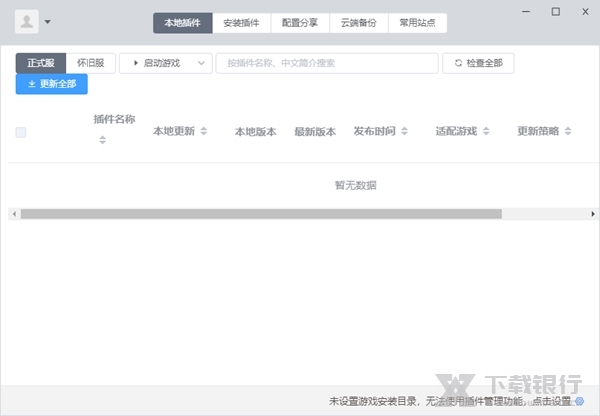Image resolution: width=600 pixels, height=416 pixels.
Task: Expand the 启动游戏 dropdown chevron
Action: [201, 63]
